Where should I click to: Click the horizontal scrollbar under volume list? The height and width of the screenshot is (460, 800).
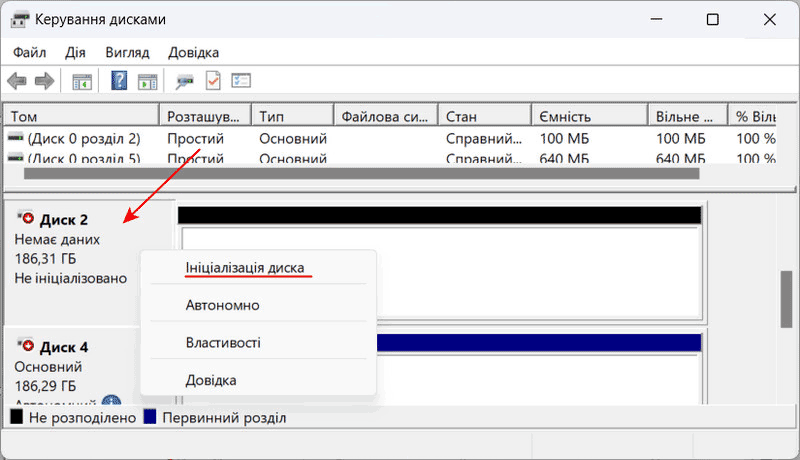(360, 173)
